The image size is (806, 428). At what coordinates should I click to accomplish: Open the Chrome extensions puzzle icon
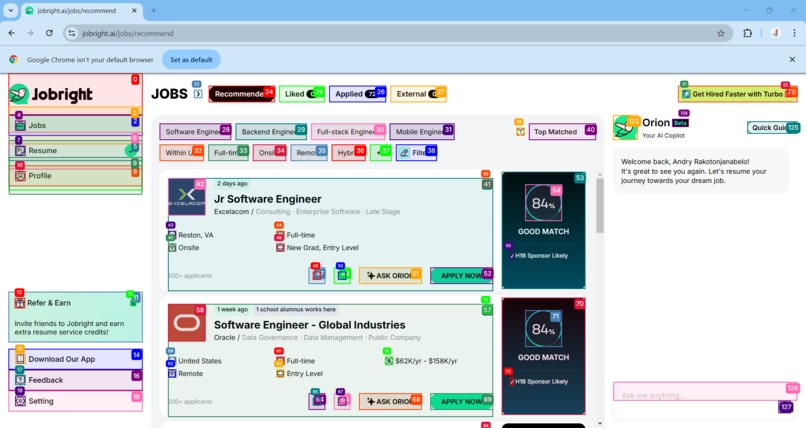pyautogui.click(x=747, y=33)
